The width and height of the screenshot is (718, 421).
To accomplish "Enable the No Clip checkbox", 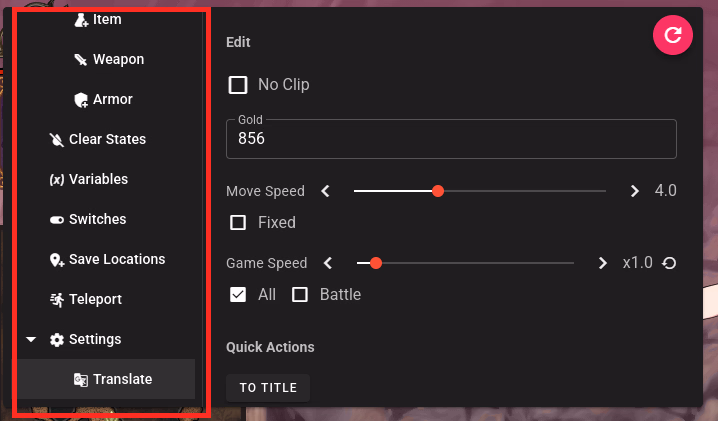I will (x=238, y=85).
